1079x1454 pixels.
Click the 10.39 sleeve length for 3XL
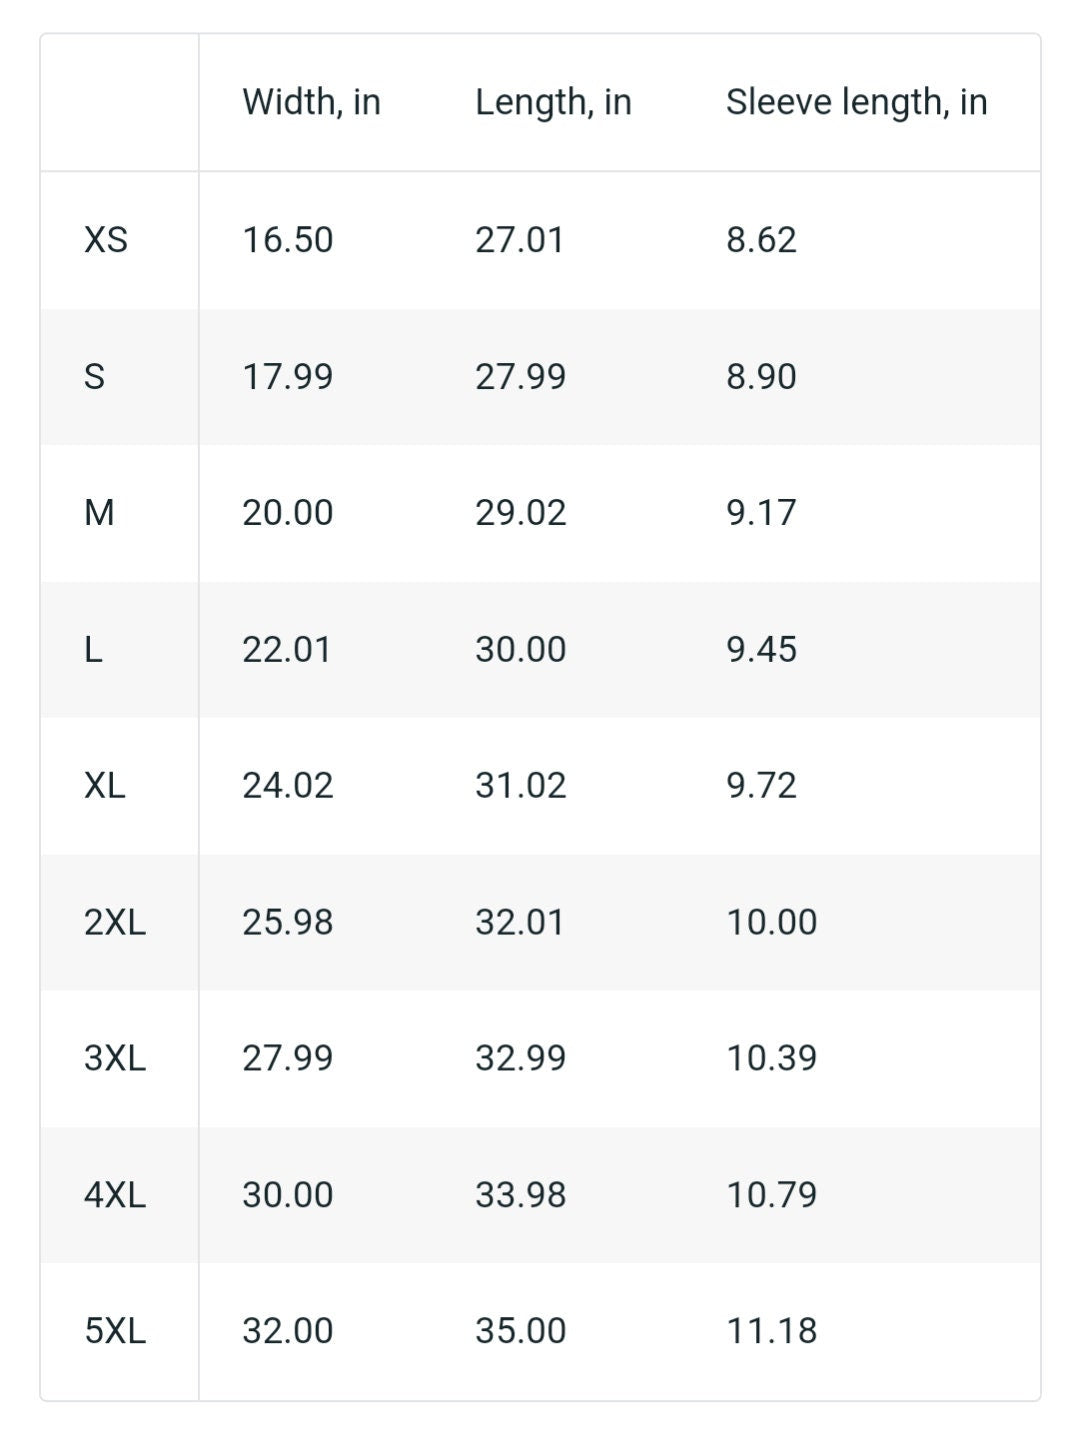click(x=772, y=1058)
